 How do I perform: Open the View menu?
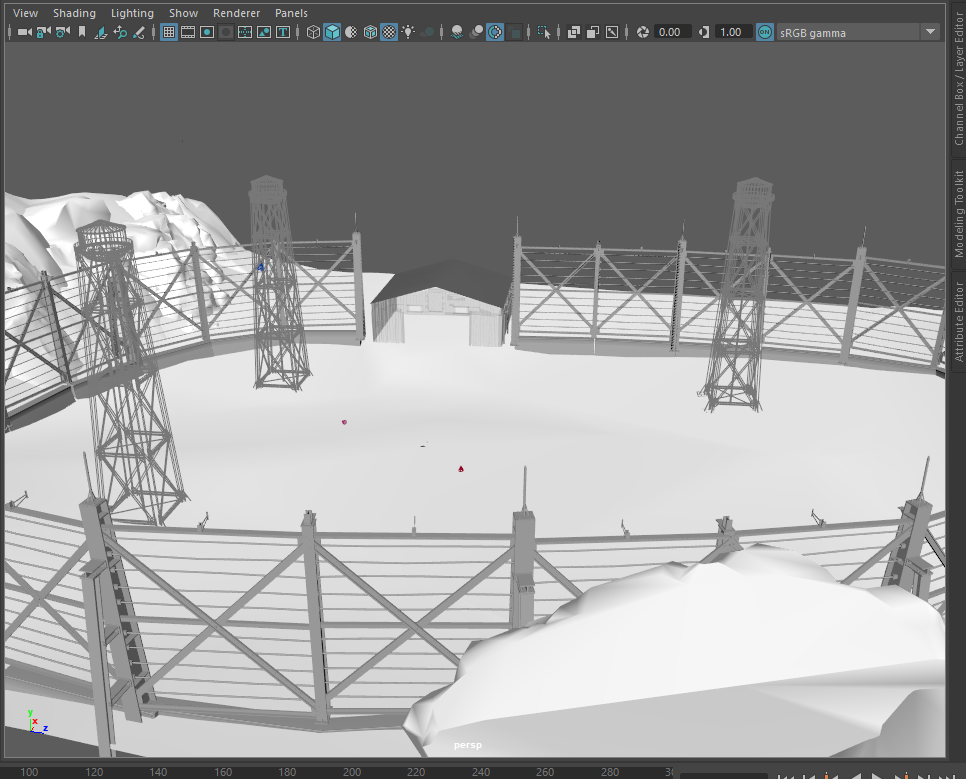(x=25, y=13)
